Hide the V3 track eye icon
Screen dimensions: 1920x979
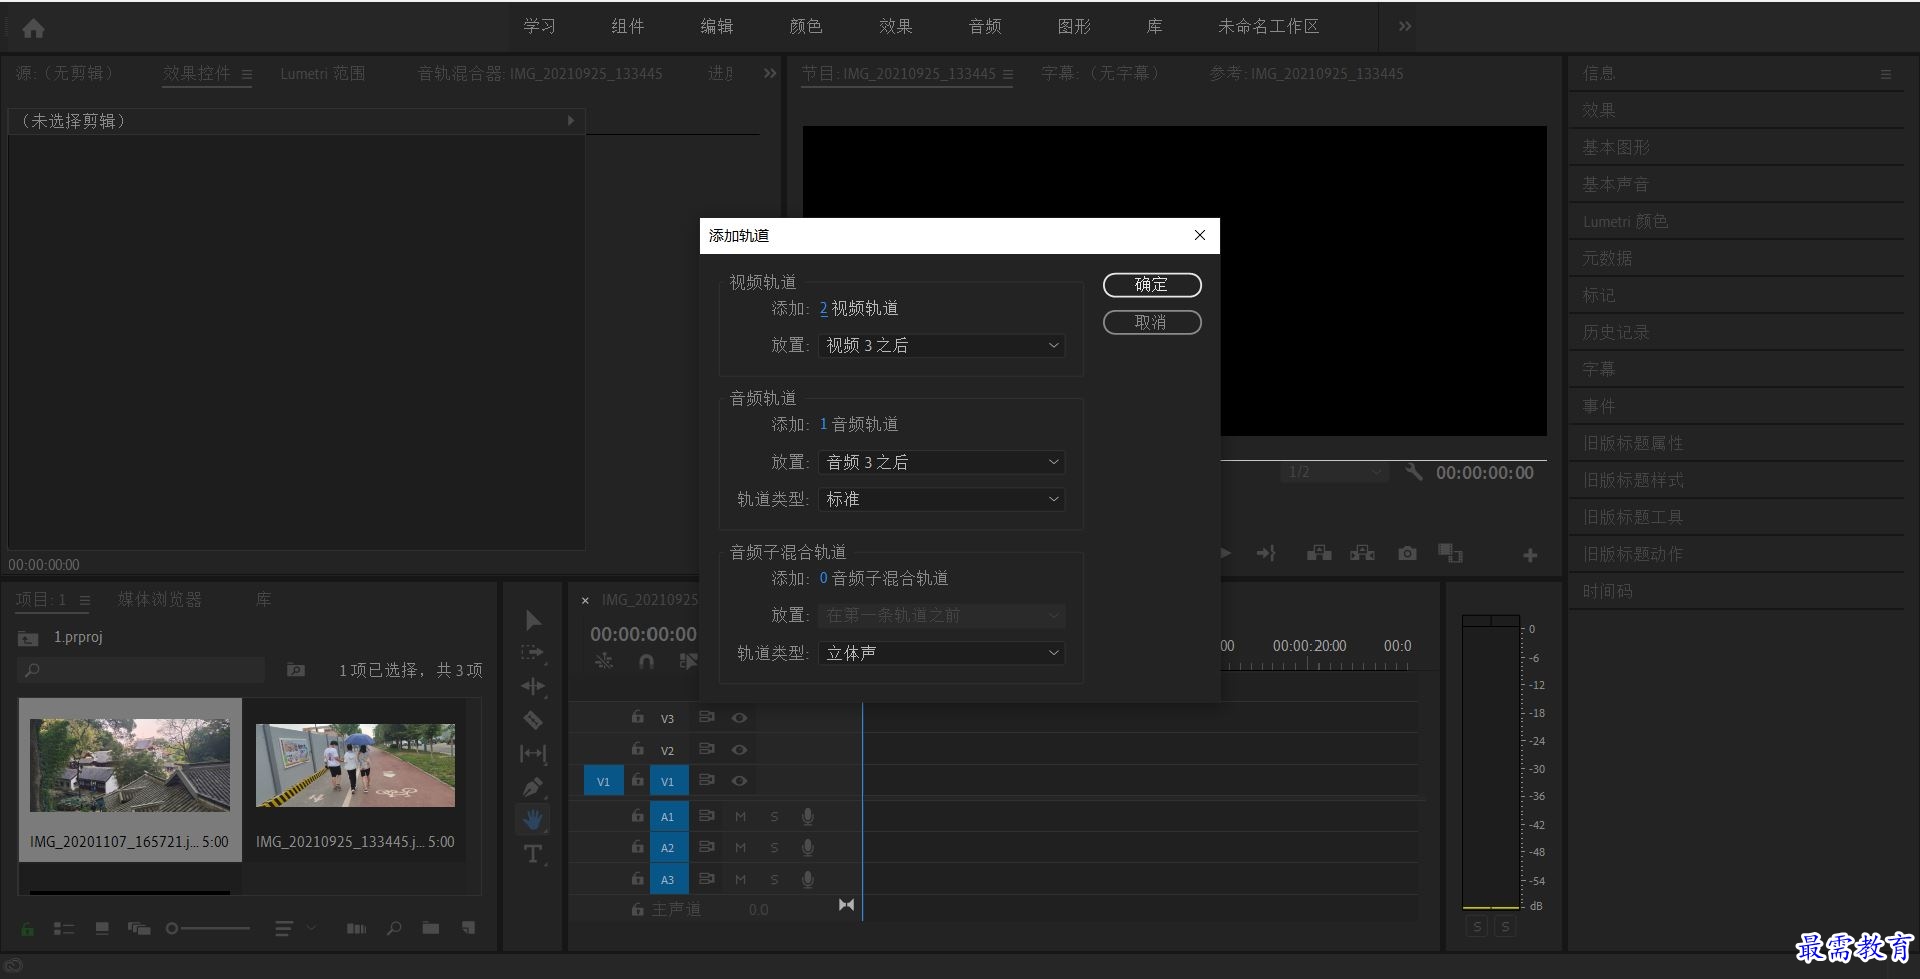tap(739, 718)
